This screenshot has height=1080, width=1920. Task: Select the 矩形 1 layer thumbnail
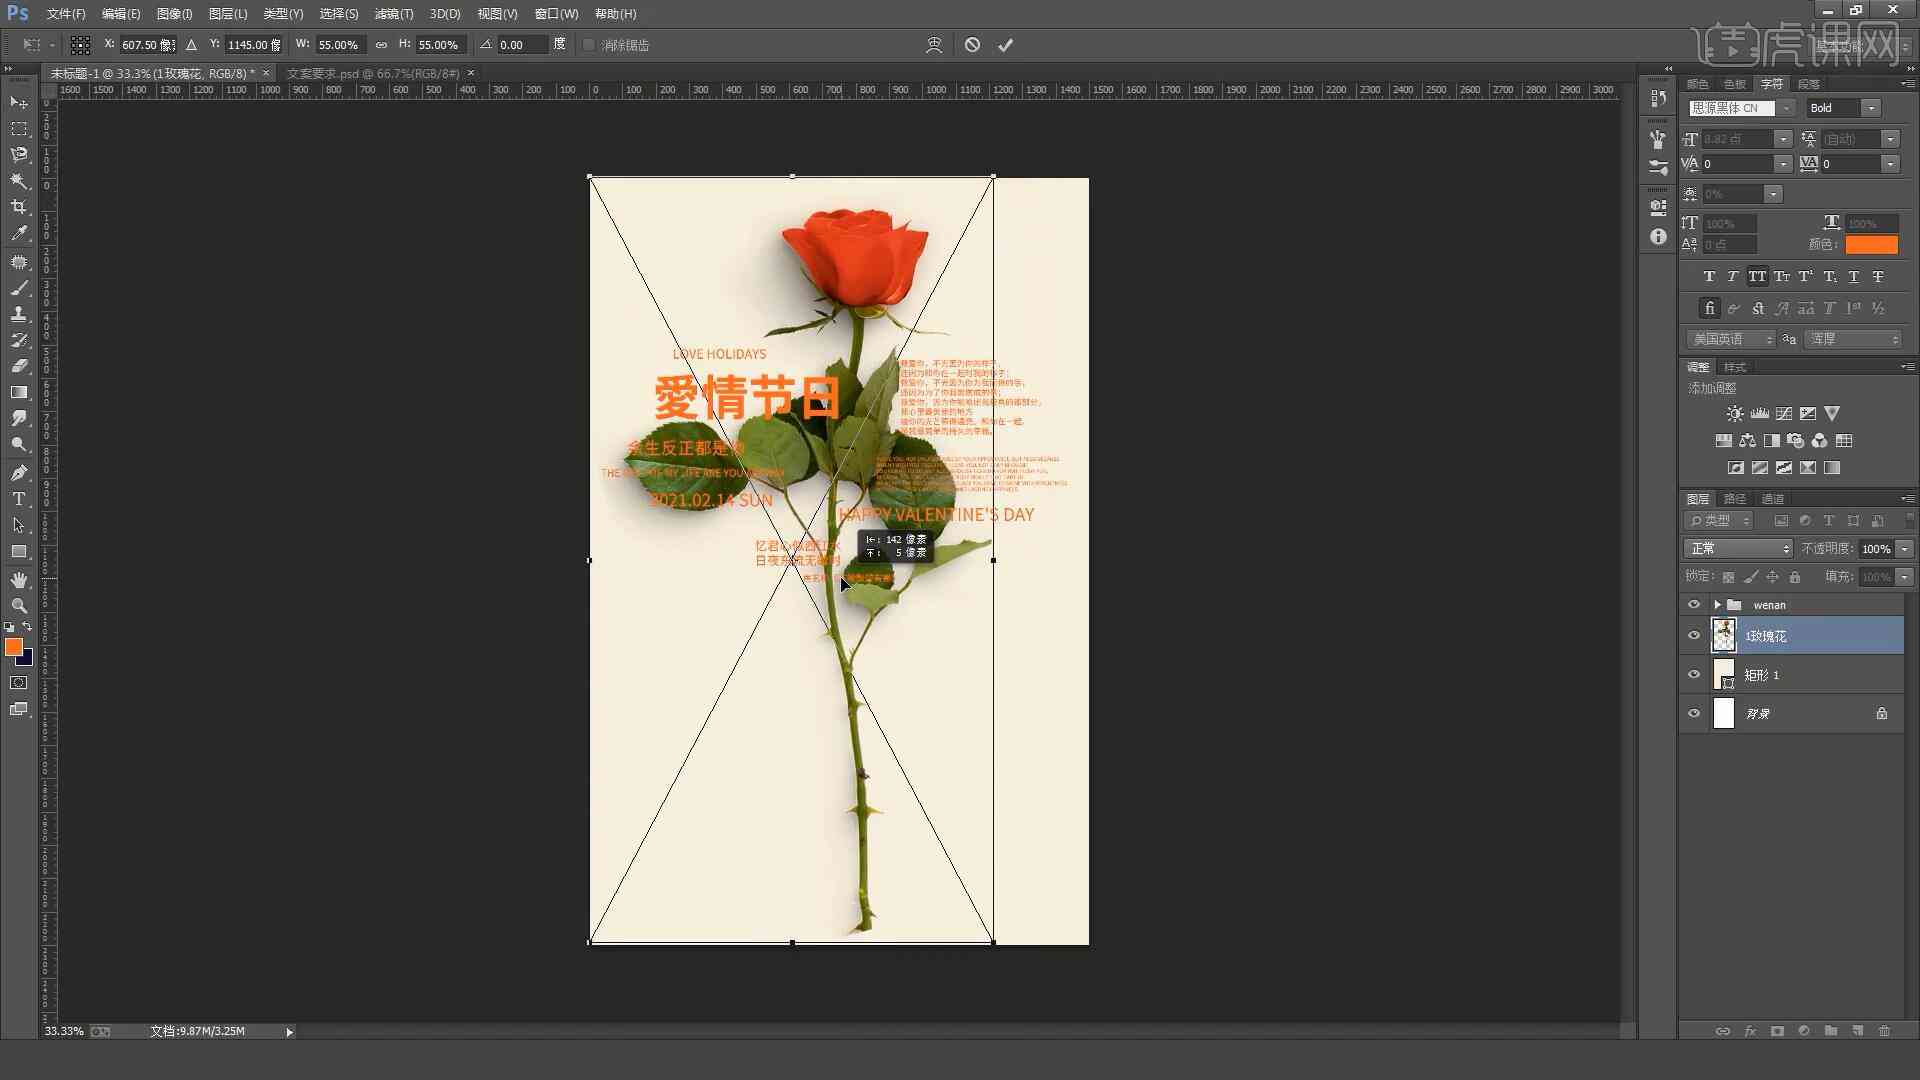1724,675
